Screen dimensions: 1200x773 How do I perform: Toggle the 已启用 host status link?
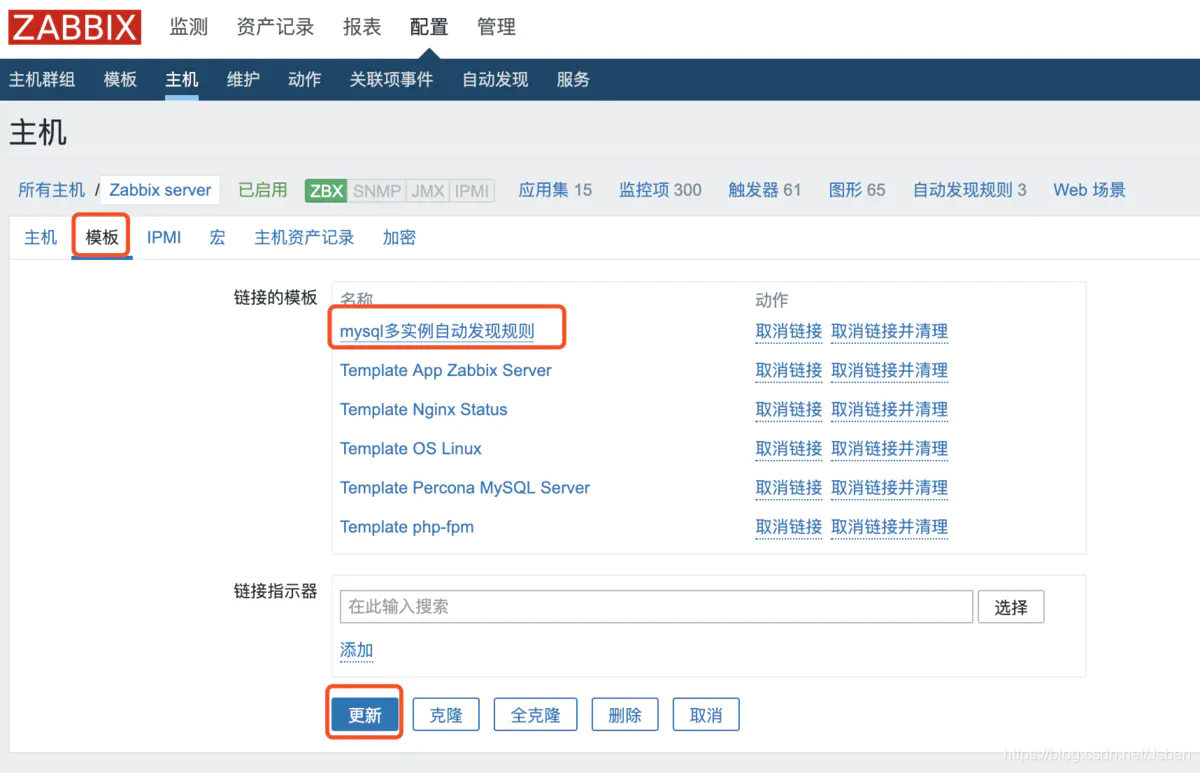263,190
